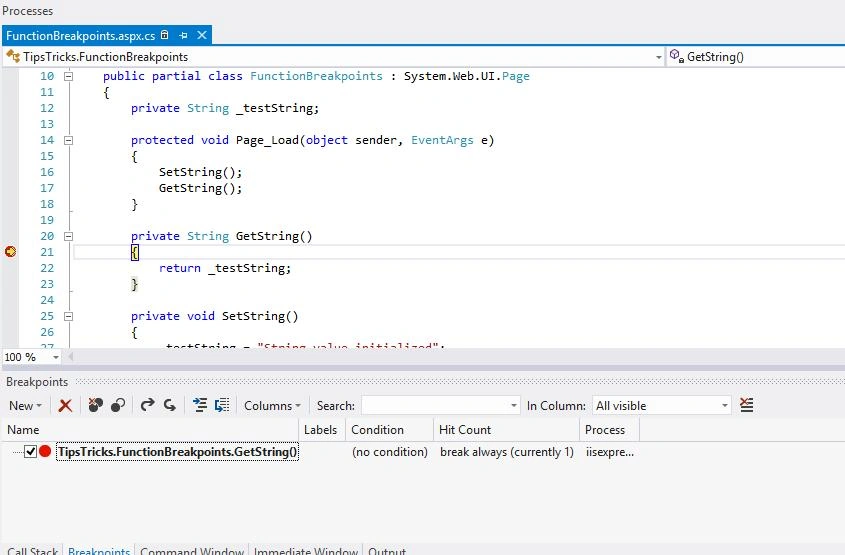Image resolution: width=845 pixels, height=555 pixels.
Task: Collapse the class outline at line 10
Action: [68, 76]
